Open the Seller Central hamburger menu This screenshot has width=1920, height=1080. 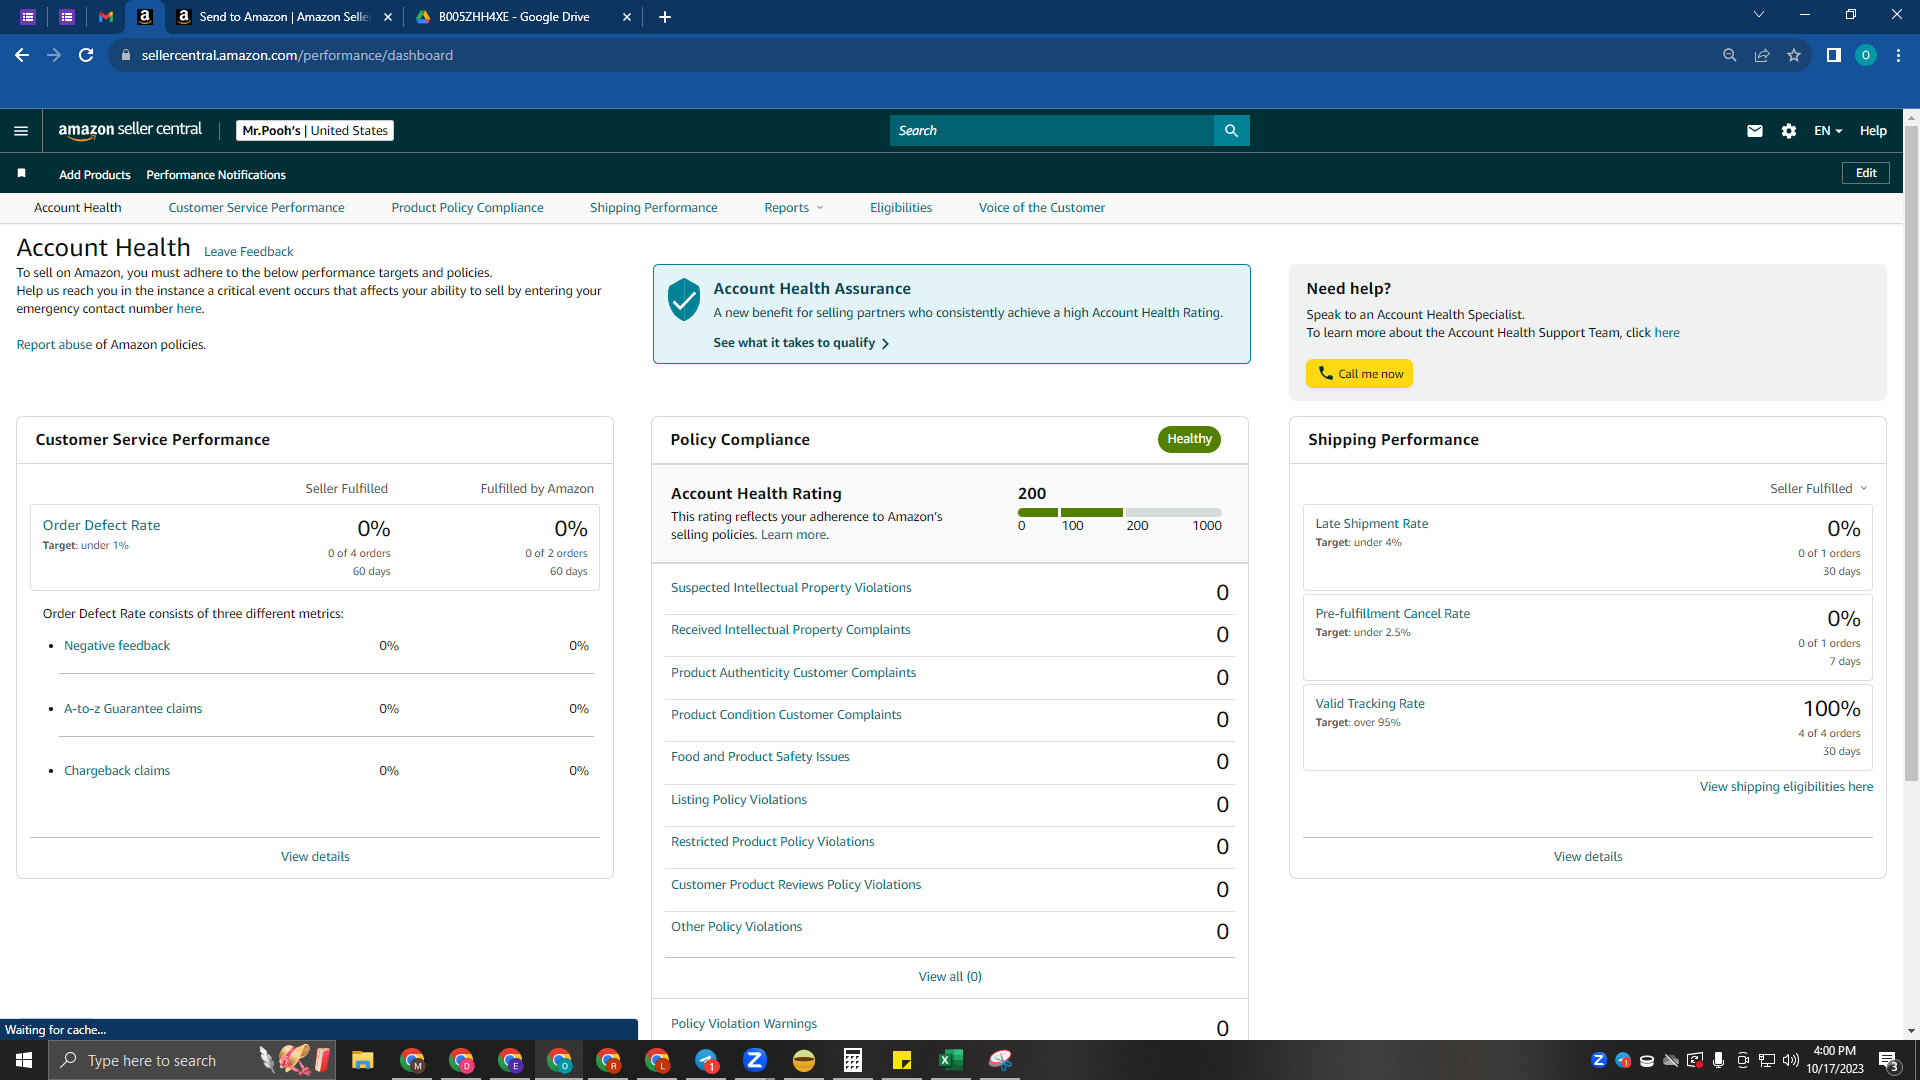tap(21, 131)
